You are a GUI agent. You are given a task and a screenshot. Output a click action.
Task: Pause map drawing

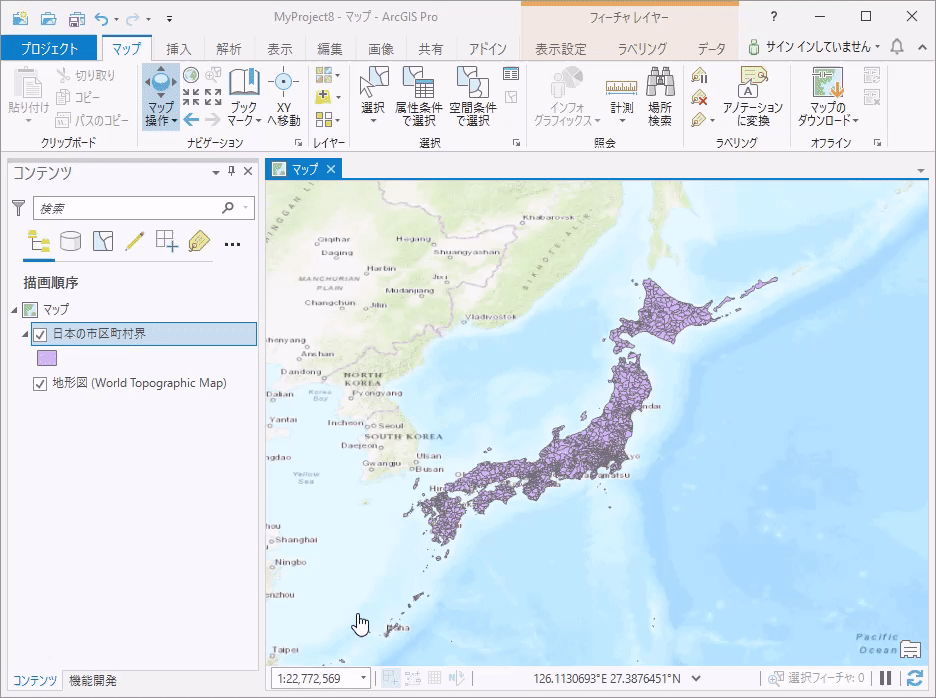(x=886, y=678)
